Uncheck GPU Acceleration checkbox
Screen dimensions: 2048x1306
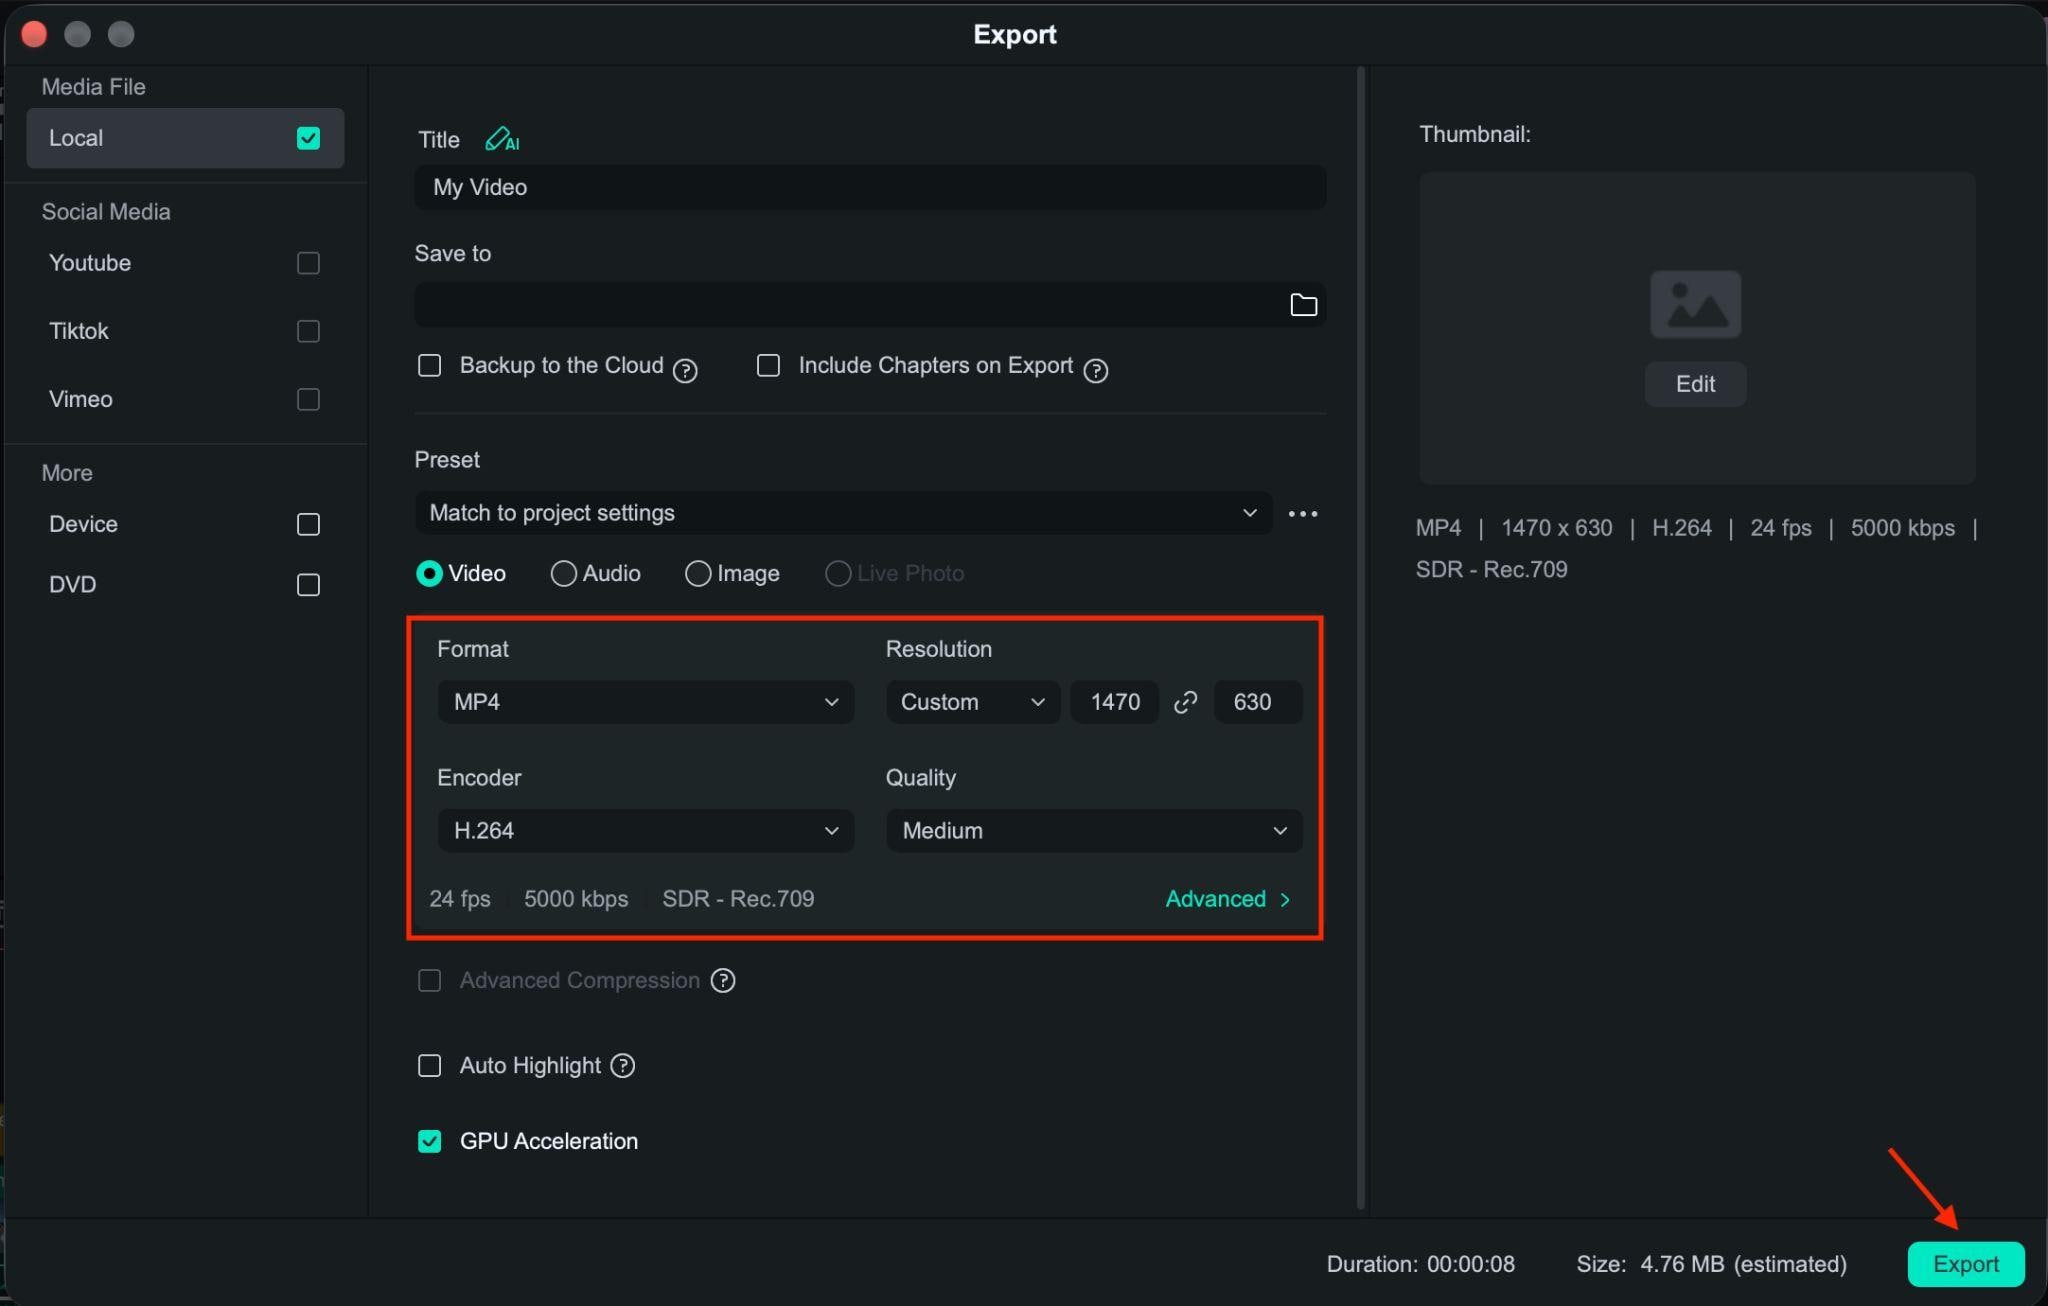coord(429,1141)
